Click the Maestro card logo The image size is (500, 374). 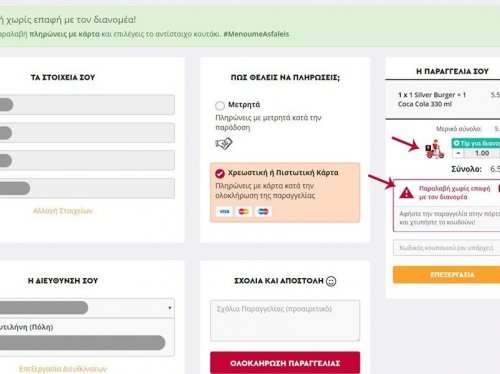click(263, 211)
